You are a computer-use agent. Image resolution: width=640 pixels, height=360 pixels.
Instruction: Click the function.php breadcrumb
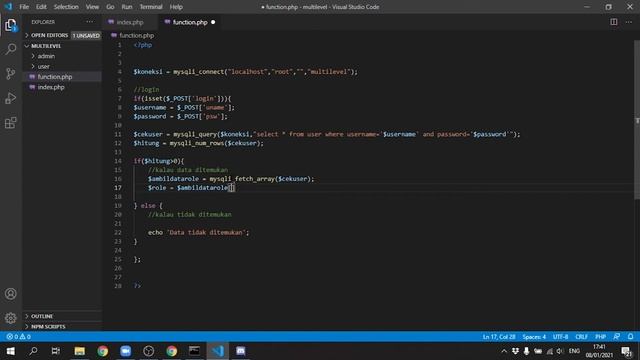click(136, 36)
